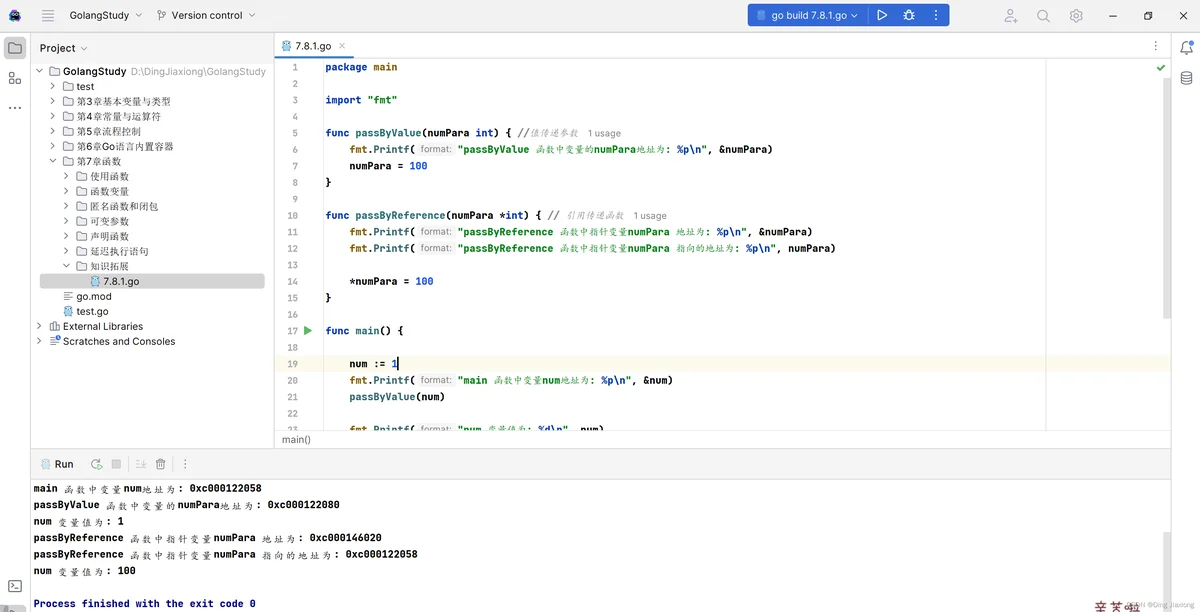Click the GoLand logo icon in title bar
This screenshot has height=612, width=1200.
coord(15,15)
